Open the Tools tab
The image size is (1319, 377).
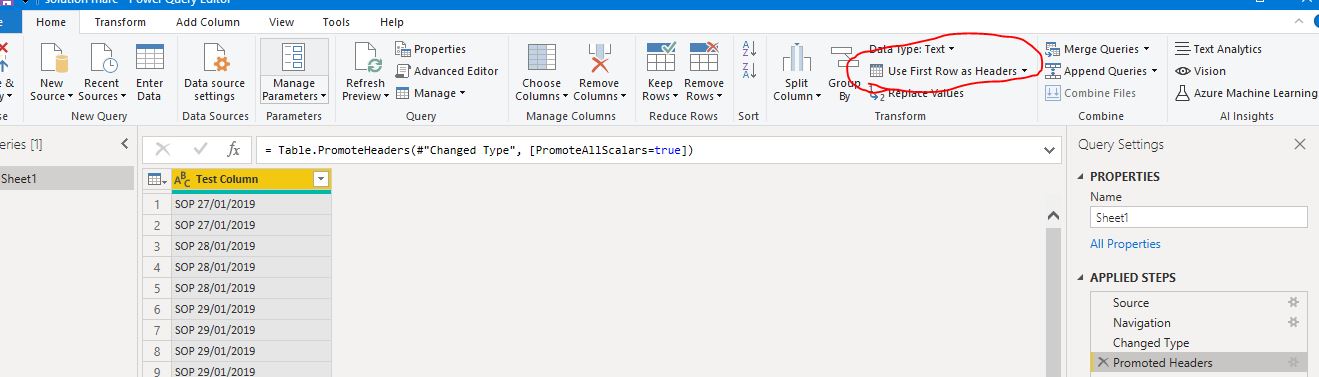(x=336, y=21)
